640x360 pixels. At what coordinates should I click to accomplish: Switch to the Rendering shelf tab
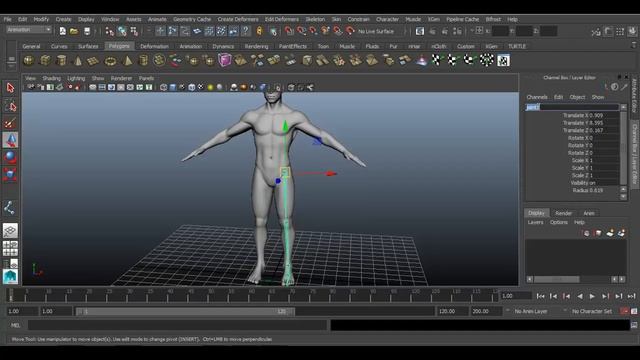click(x=256, y=46)
